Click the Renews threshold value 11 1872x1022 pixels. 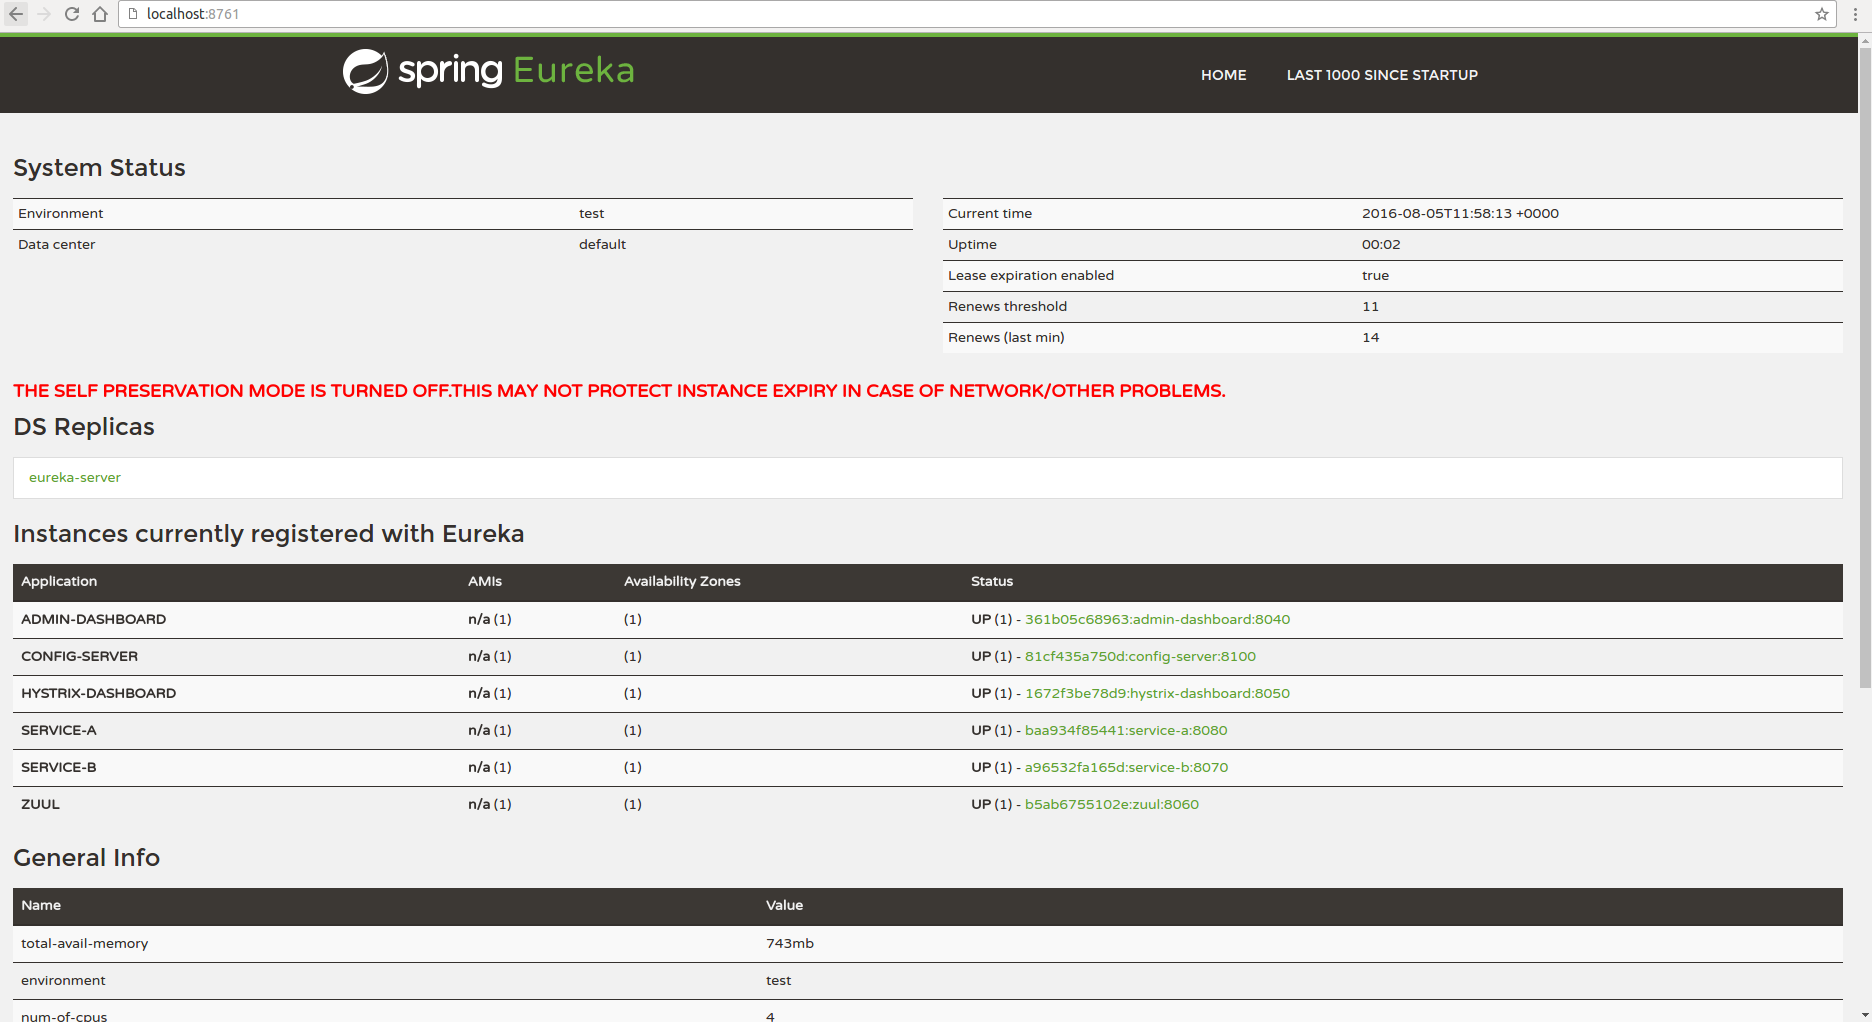point(1370,306)
